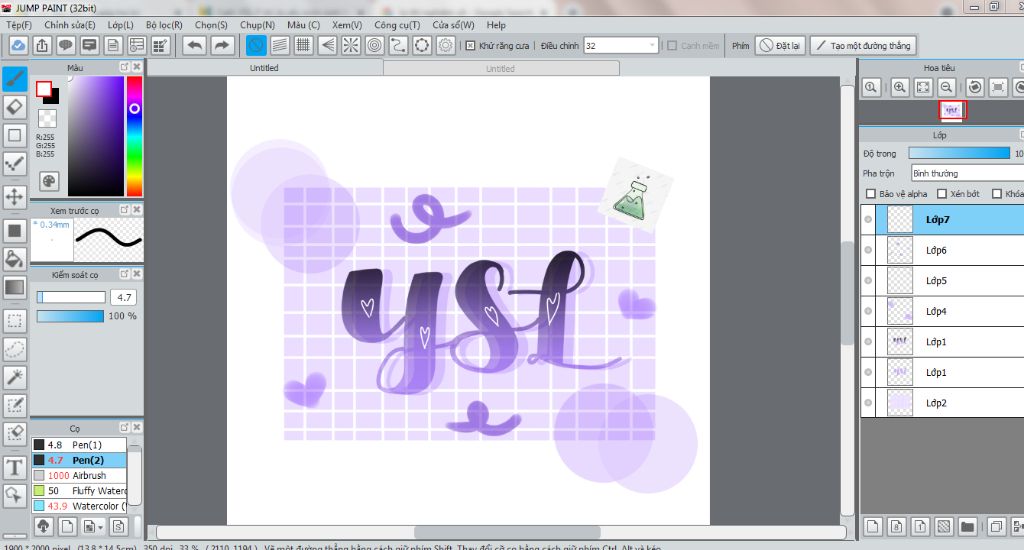Enable crisscross grid snap guide
The width and height of the screenshot is (1024, 550).
coord(303,46)
